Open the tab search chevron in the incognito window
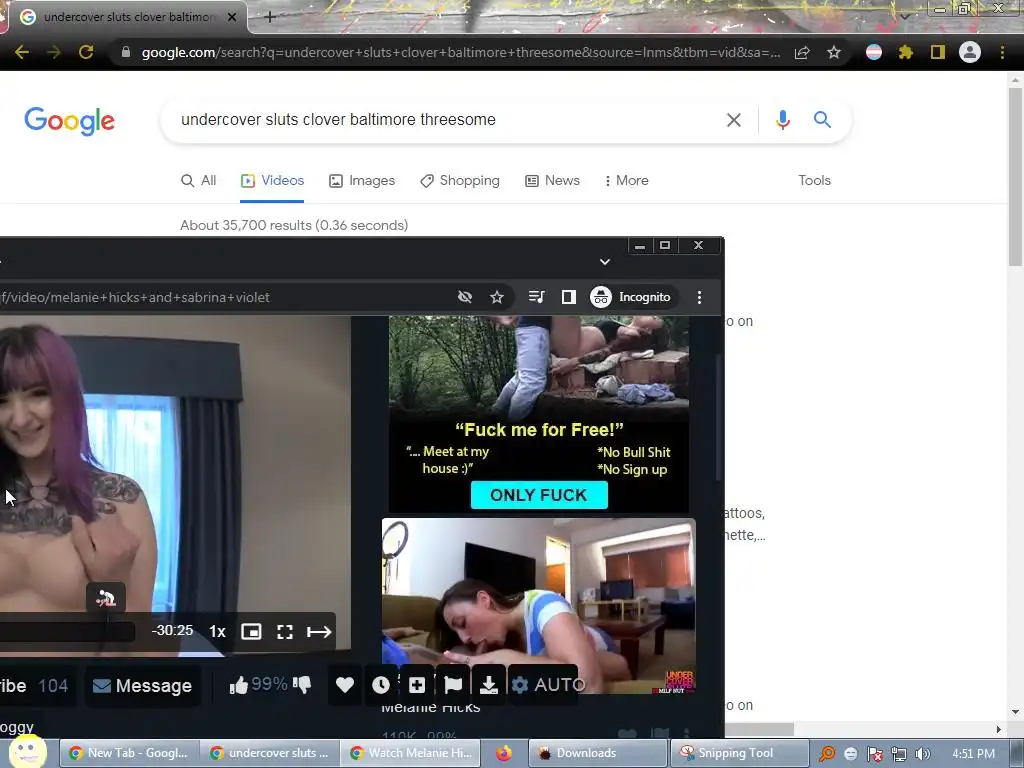The width and height of the screenshot is (1024, 768). pos(605,262)
